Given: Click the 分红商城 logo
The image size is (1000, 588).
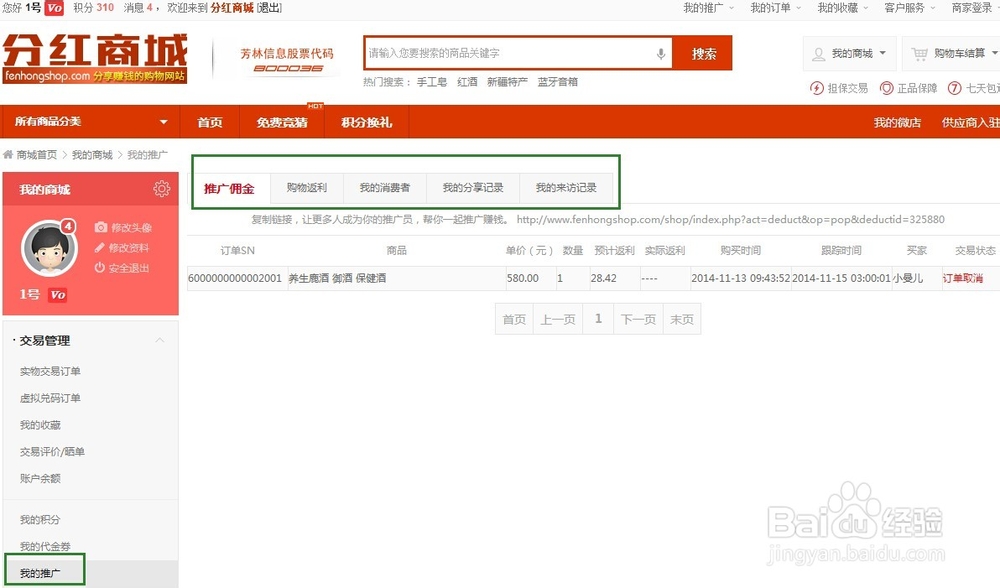Looking at the screenshot, I should pos(94,59).
